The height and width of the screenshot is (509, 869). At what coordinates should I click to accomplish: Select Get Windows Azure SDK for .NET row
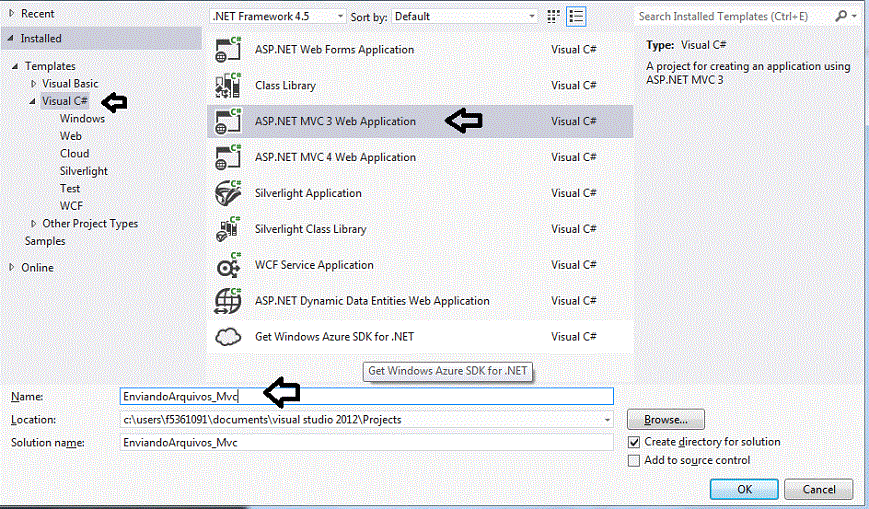pyautogui.click(x=420, y=337)
